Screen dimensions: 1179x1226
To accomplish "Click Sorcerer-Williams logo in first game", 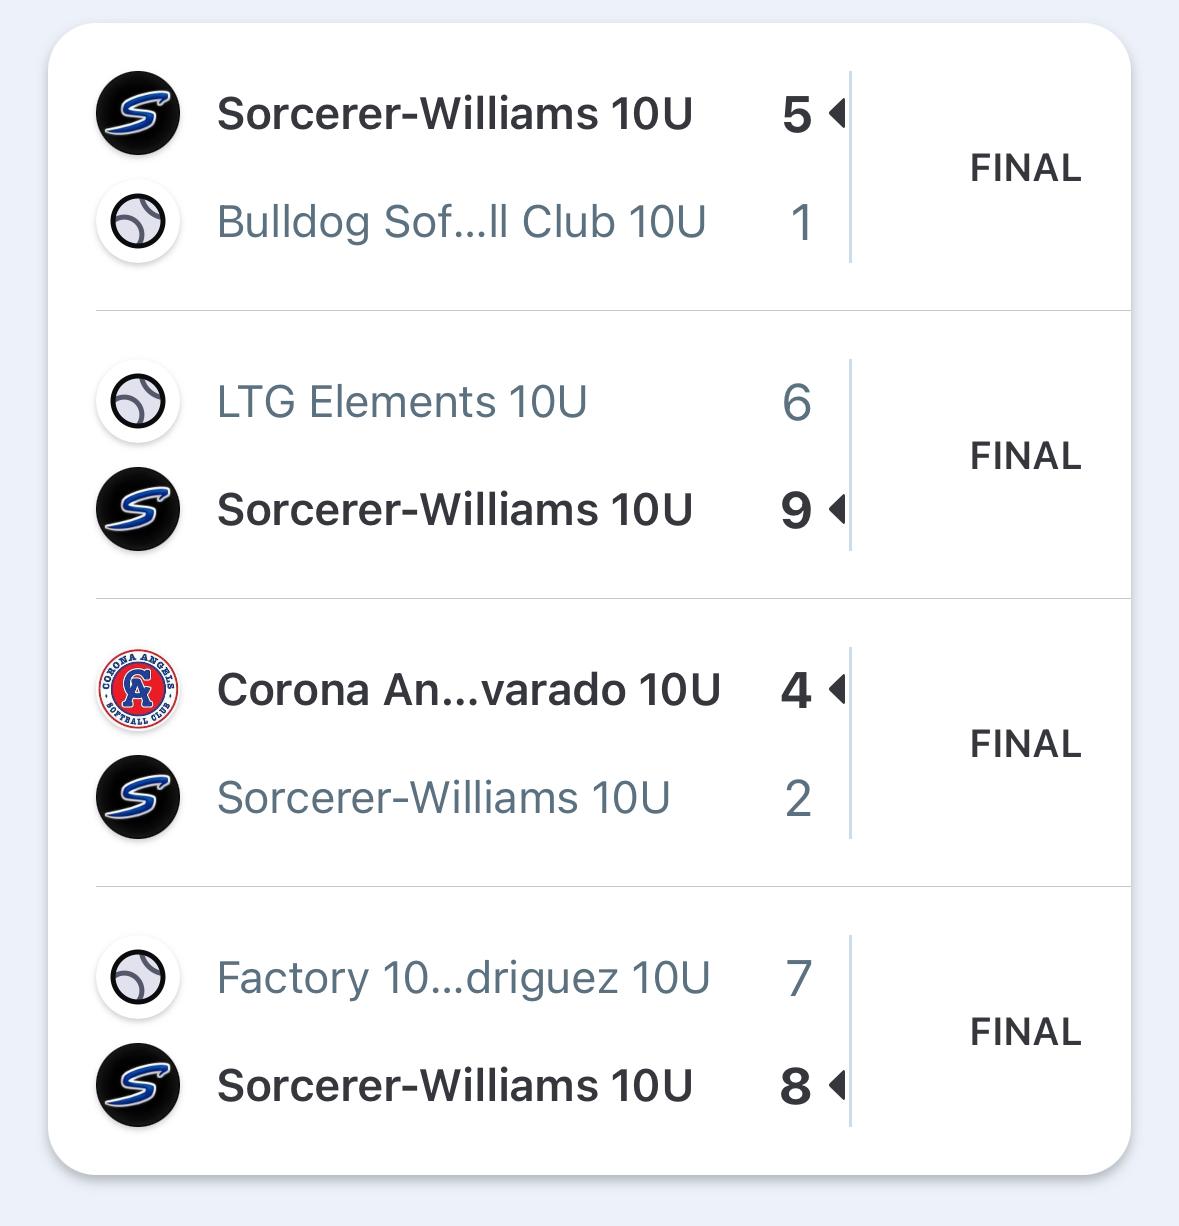I will 138,113.
